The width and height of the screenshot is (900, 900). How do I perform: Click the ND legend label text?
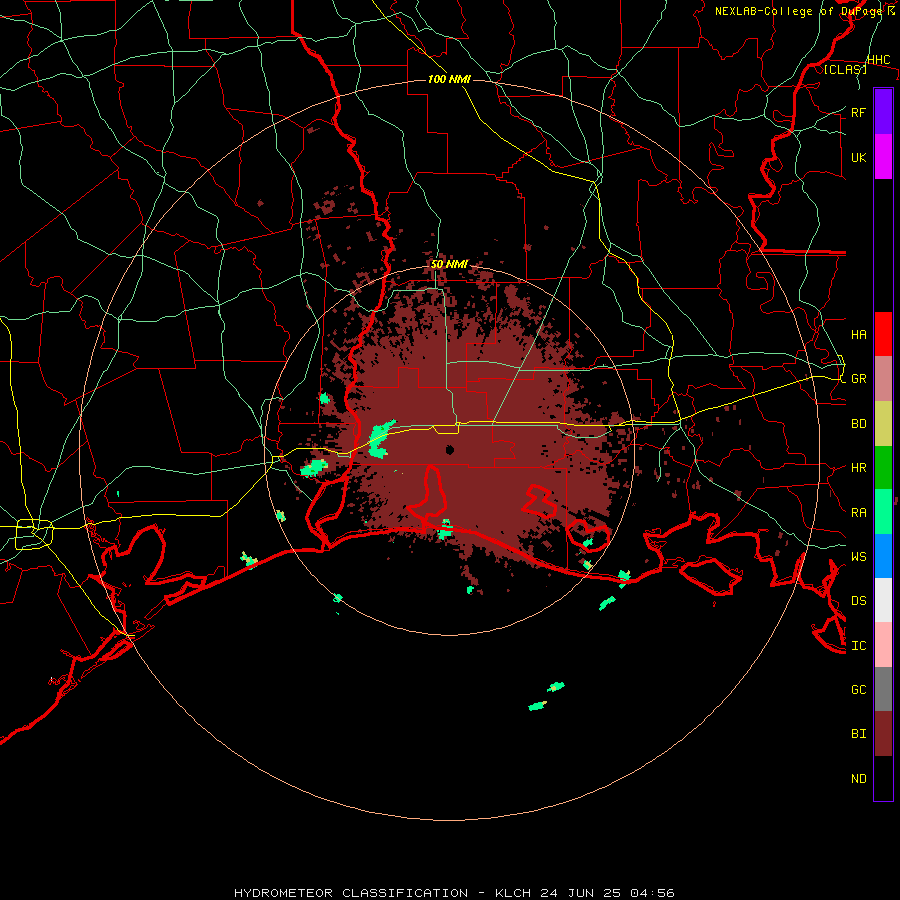859,778
